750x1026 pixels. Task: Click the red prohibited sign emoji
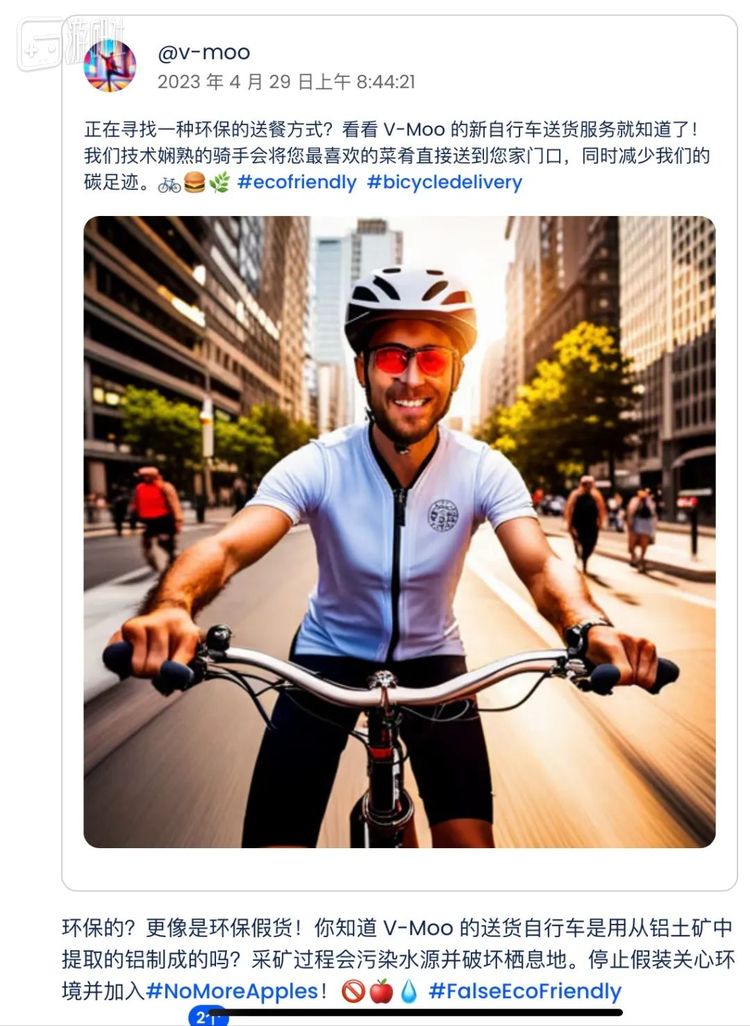pyautogui.click(x=353, y=991)
